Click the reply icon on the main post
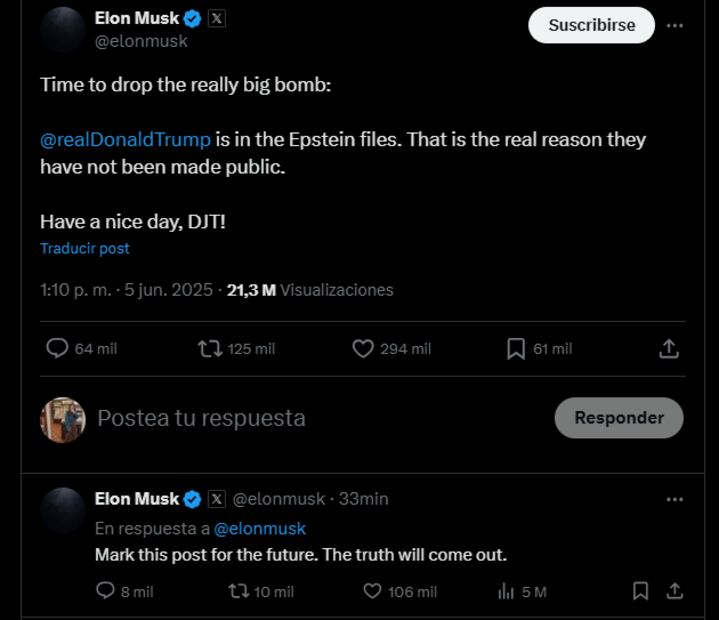 coord(58,348)
